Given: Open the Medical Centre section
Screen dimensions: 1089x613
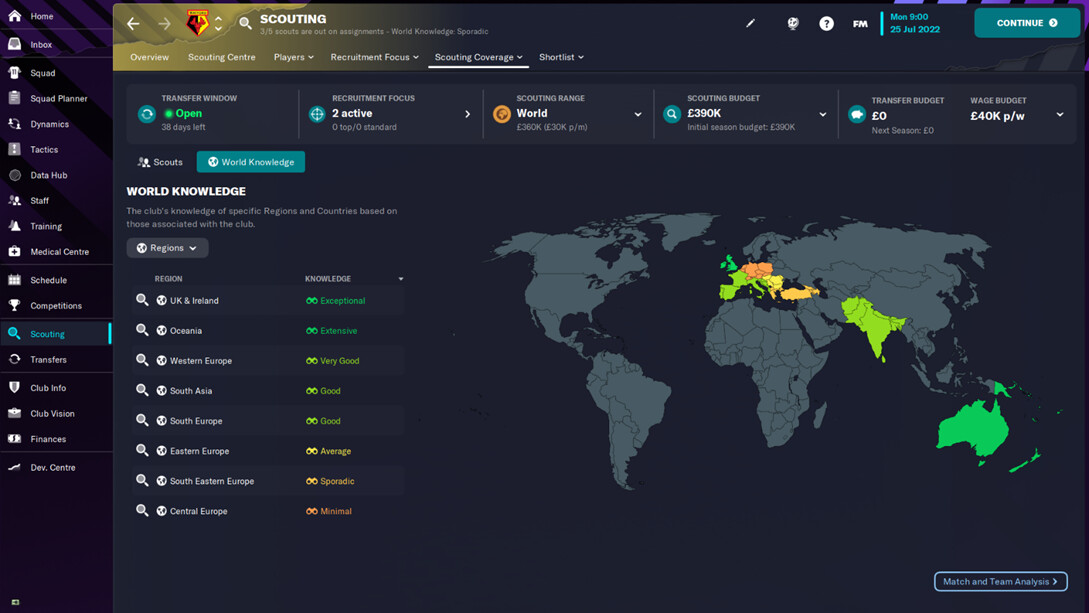Looking at the screenshot, I should coord(59,252).
